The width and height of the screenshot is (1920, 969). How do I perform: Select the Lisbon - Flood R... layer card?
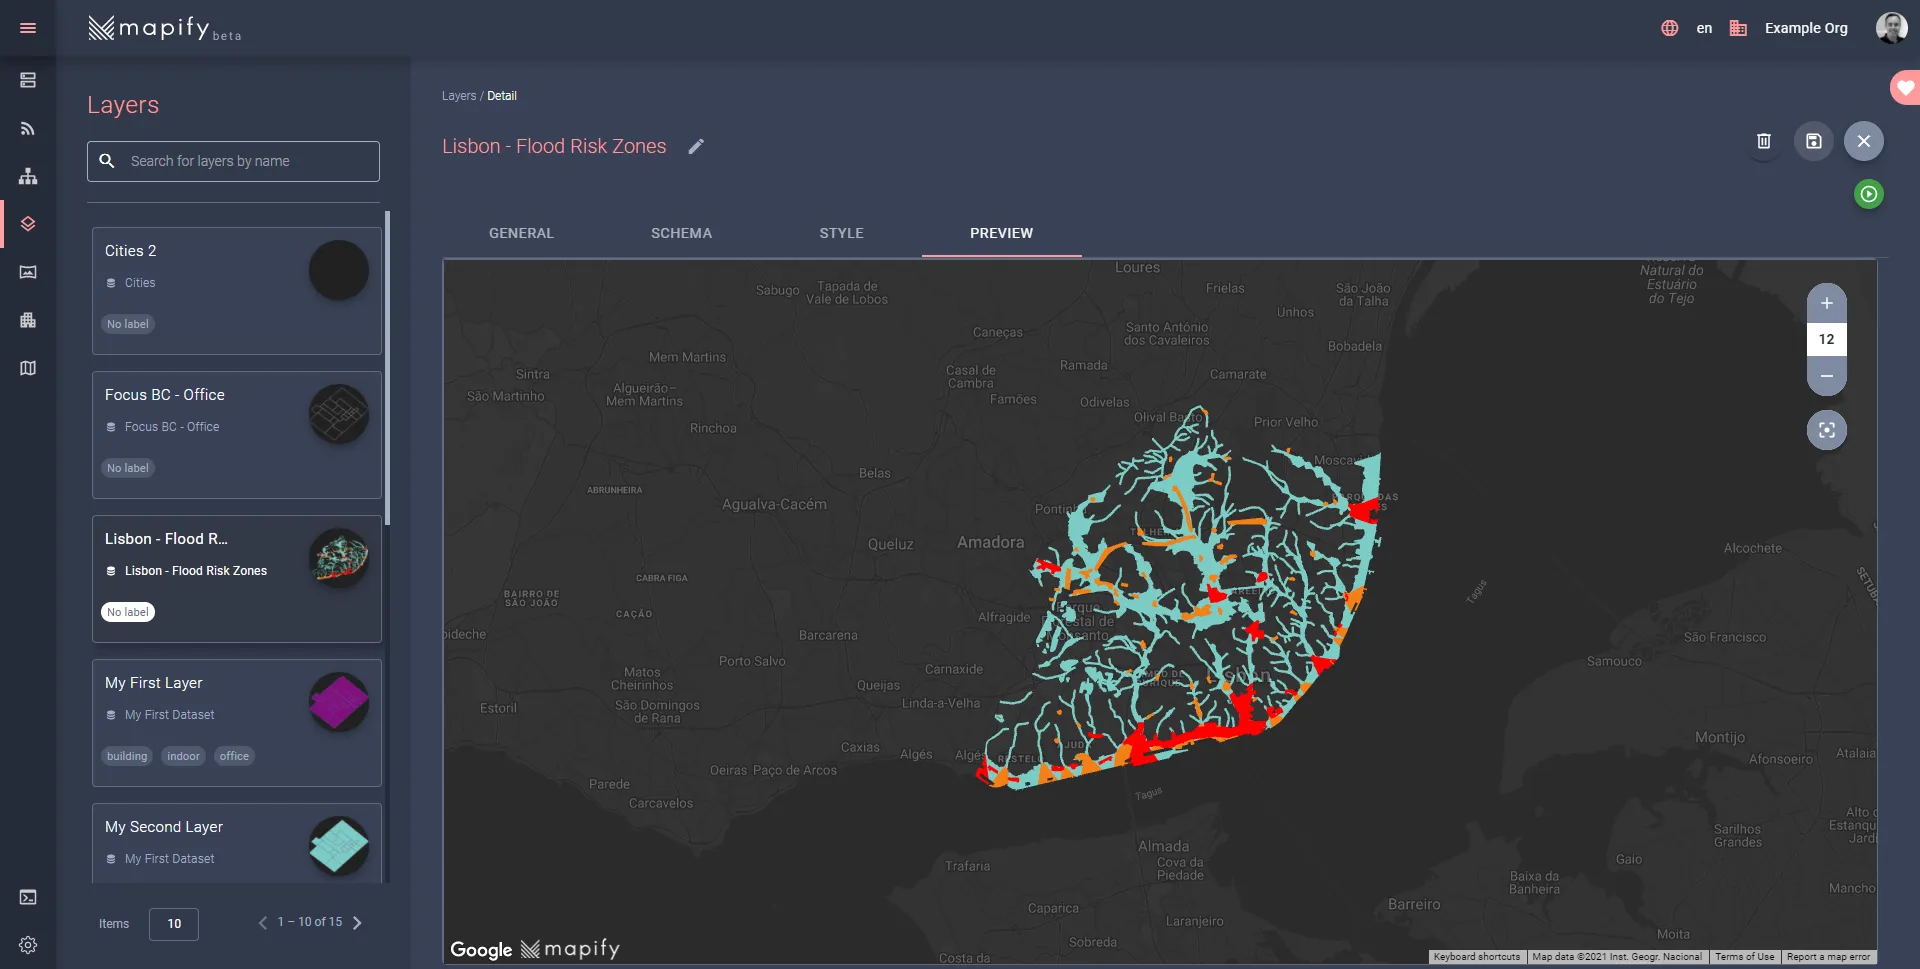point(237,579)
